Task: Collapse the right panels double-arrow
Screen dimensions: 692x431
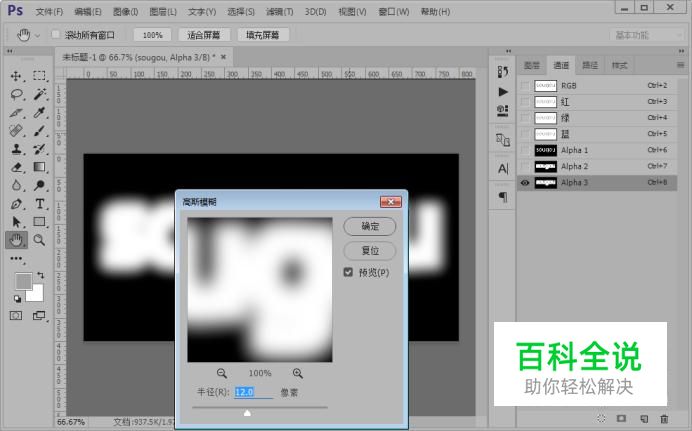Action: 681,51
